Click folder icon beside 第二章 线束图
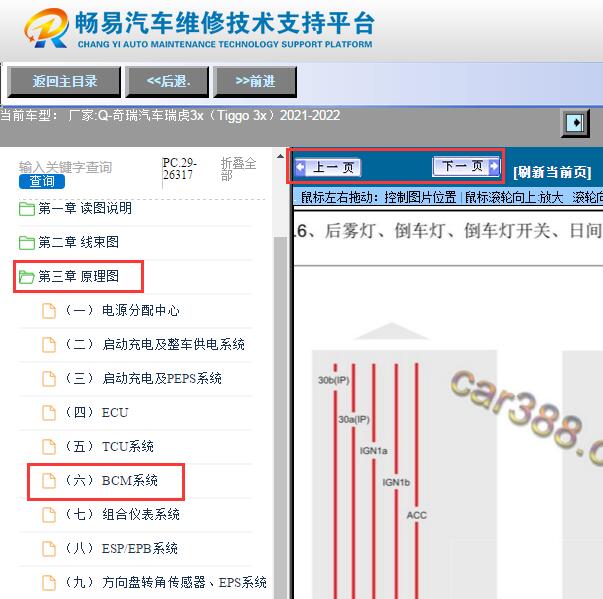603x599 pixels. click(x=27, y=243)
